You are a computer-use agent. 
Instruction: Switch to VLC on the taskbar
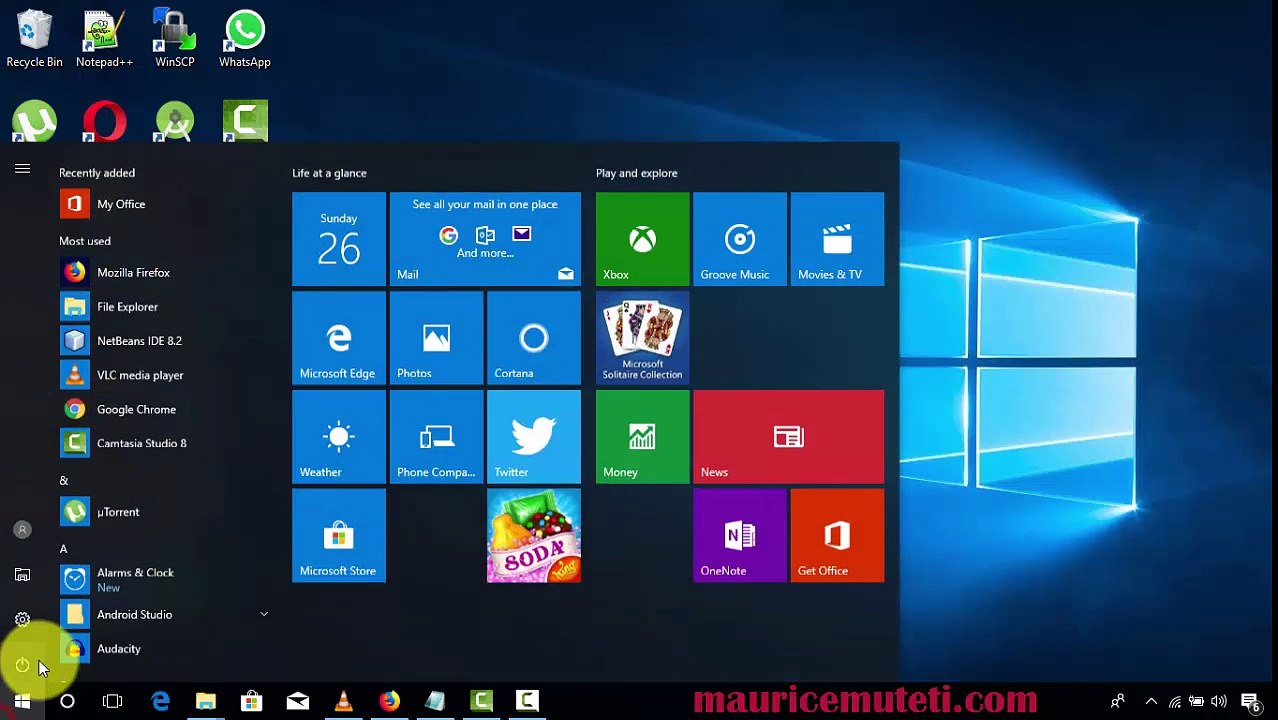coord(344,702)
